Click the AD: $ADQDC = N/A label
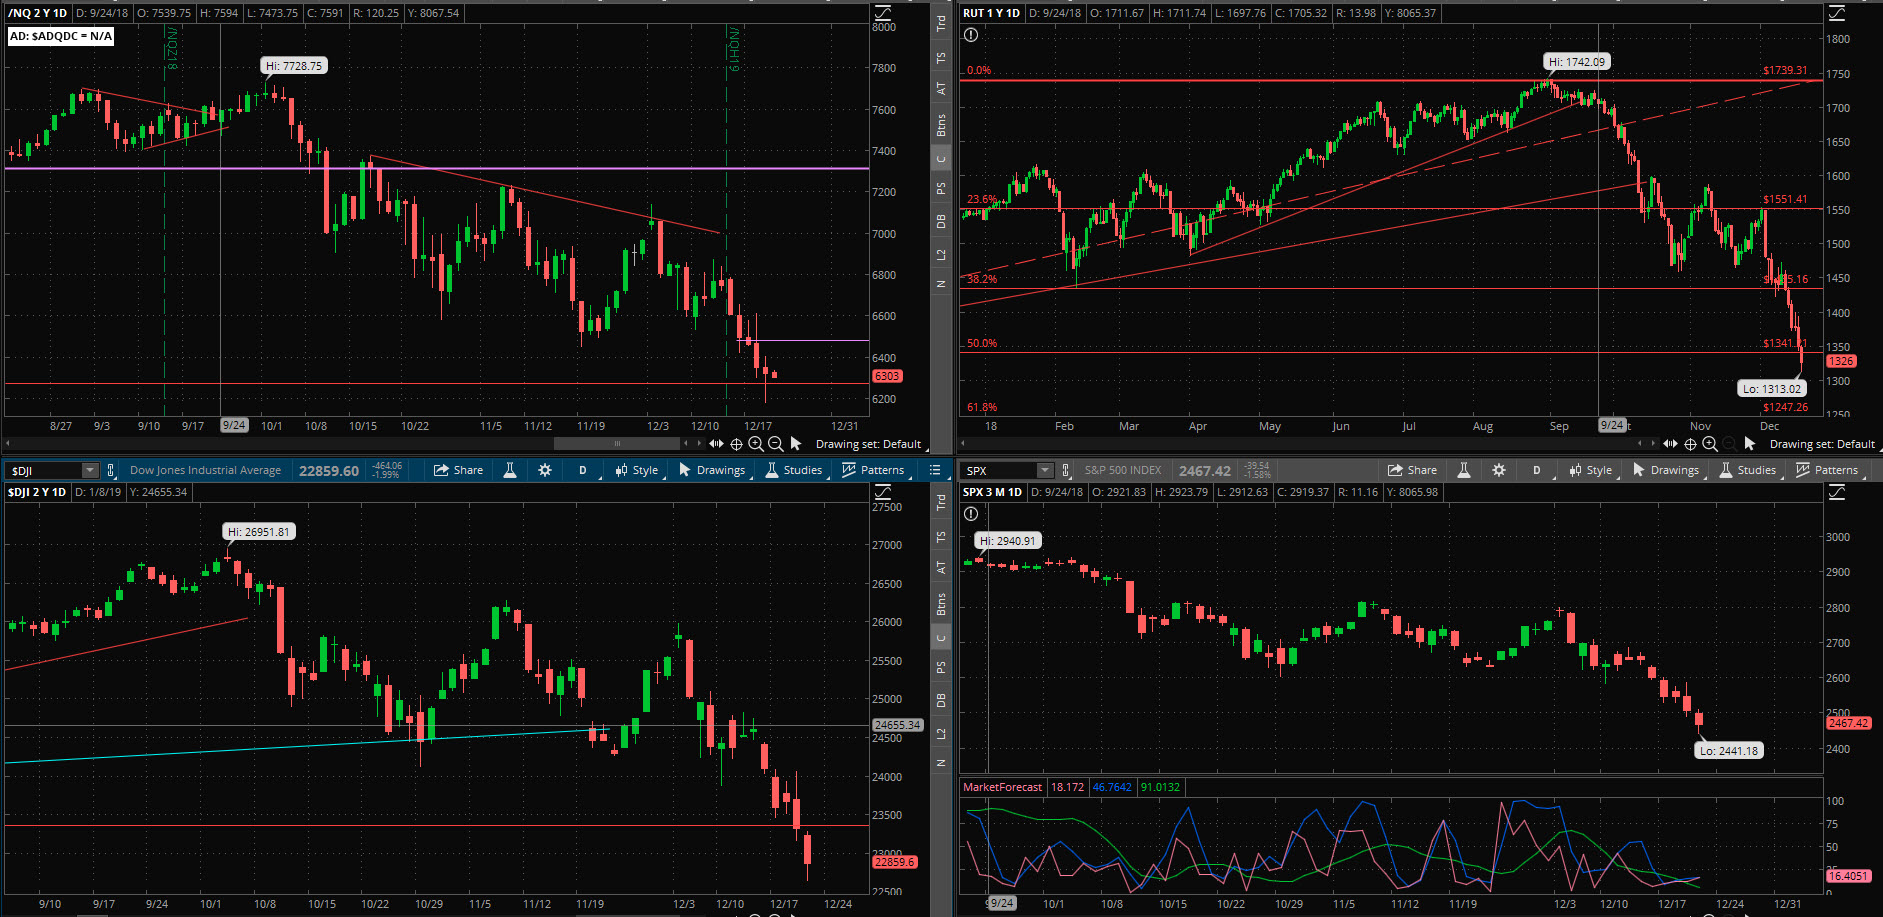The width and height of the screenshot is (1883, 917). (61, 36)
